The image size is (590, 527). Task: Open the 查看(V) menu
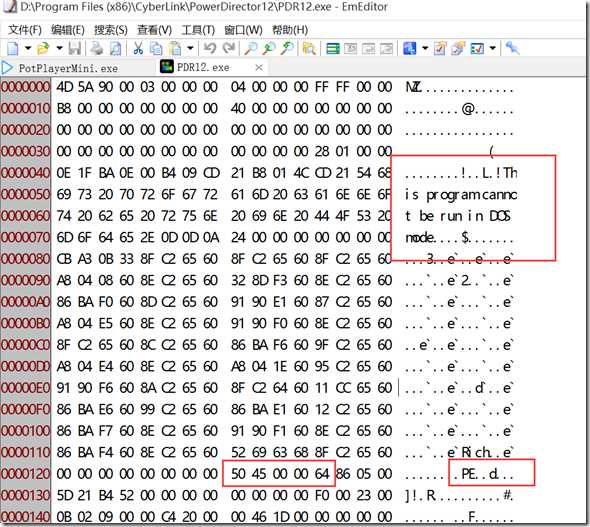154,30
